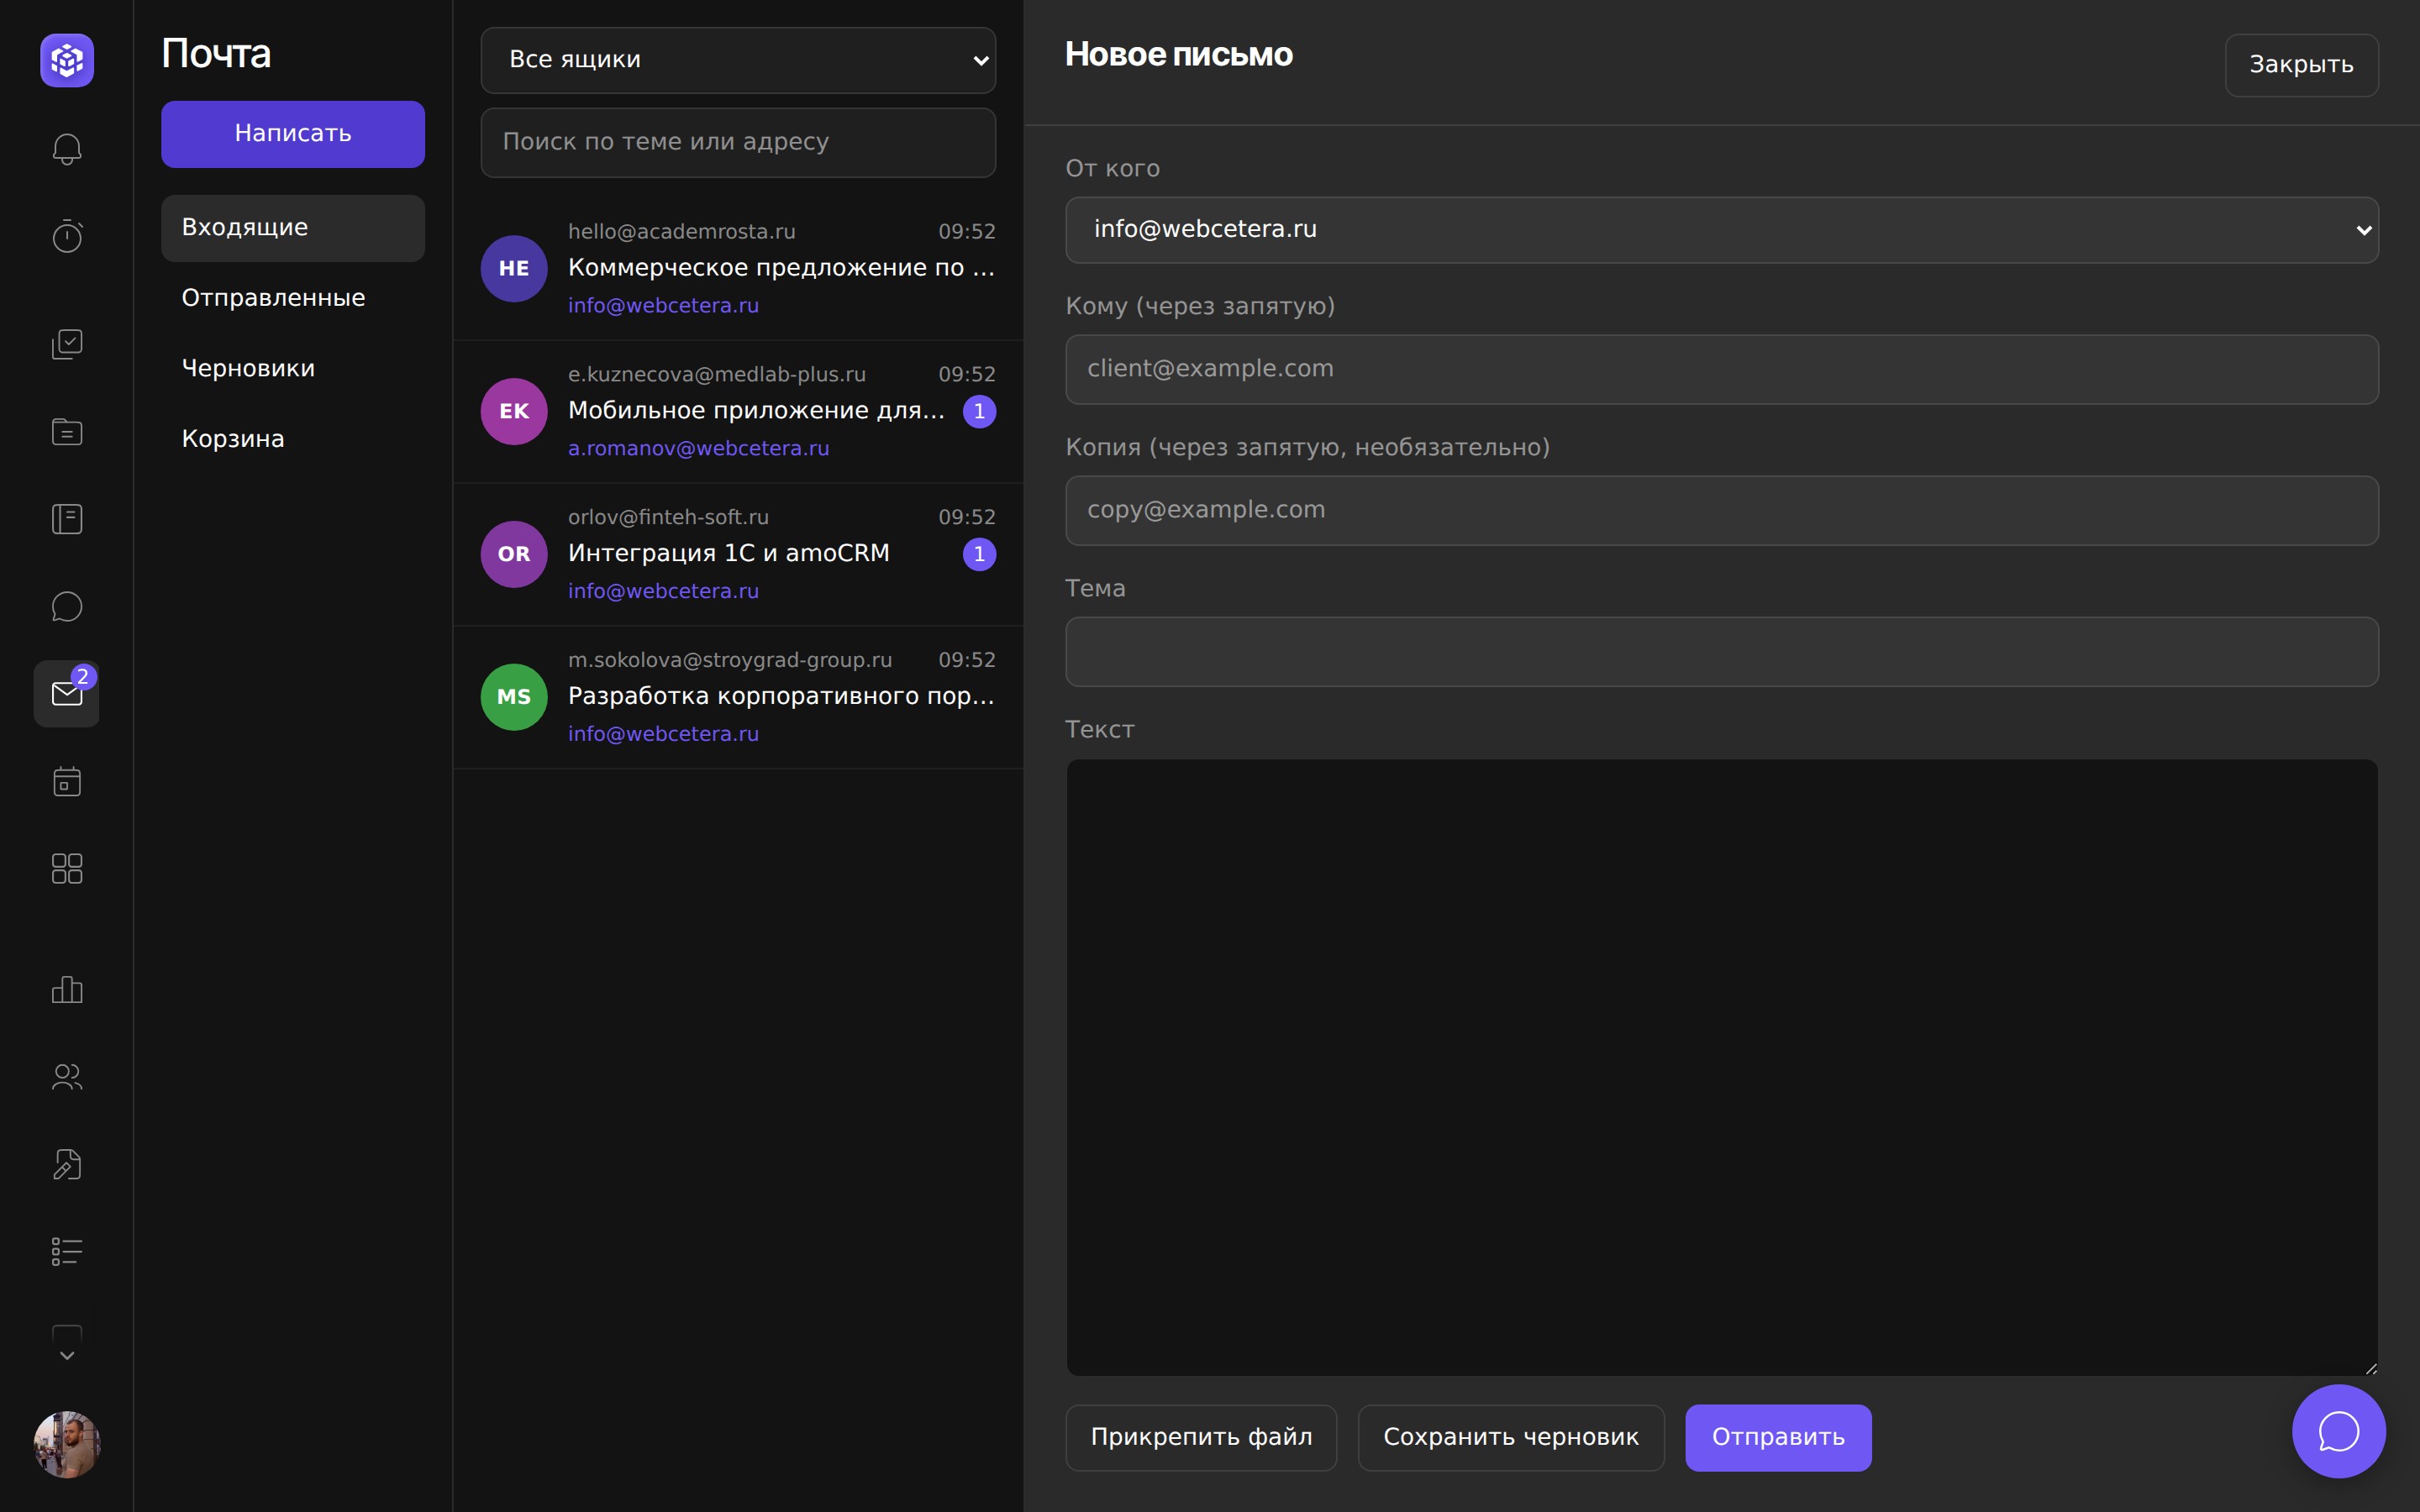Click the Отправить send button
Image resolution: width=2420 pixels, height=1512 pixels.
tap(1778, 1438)
